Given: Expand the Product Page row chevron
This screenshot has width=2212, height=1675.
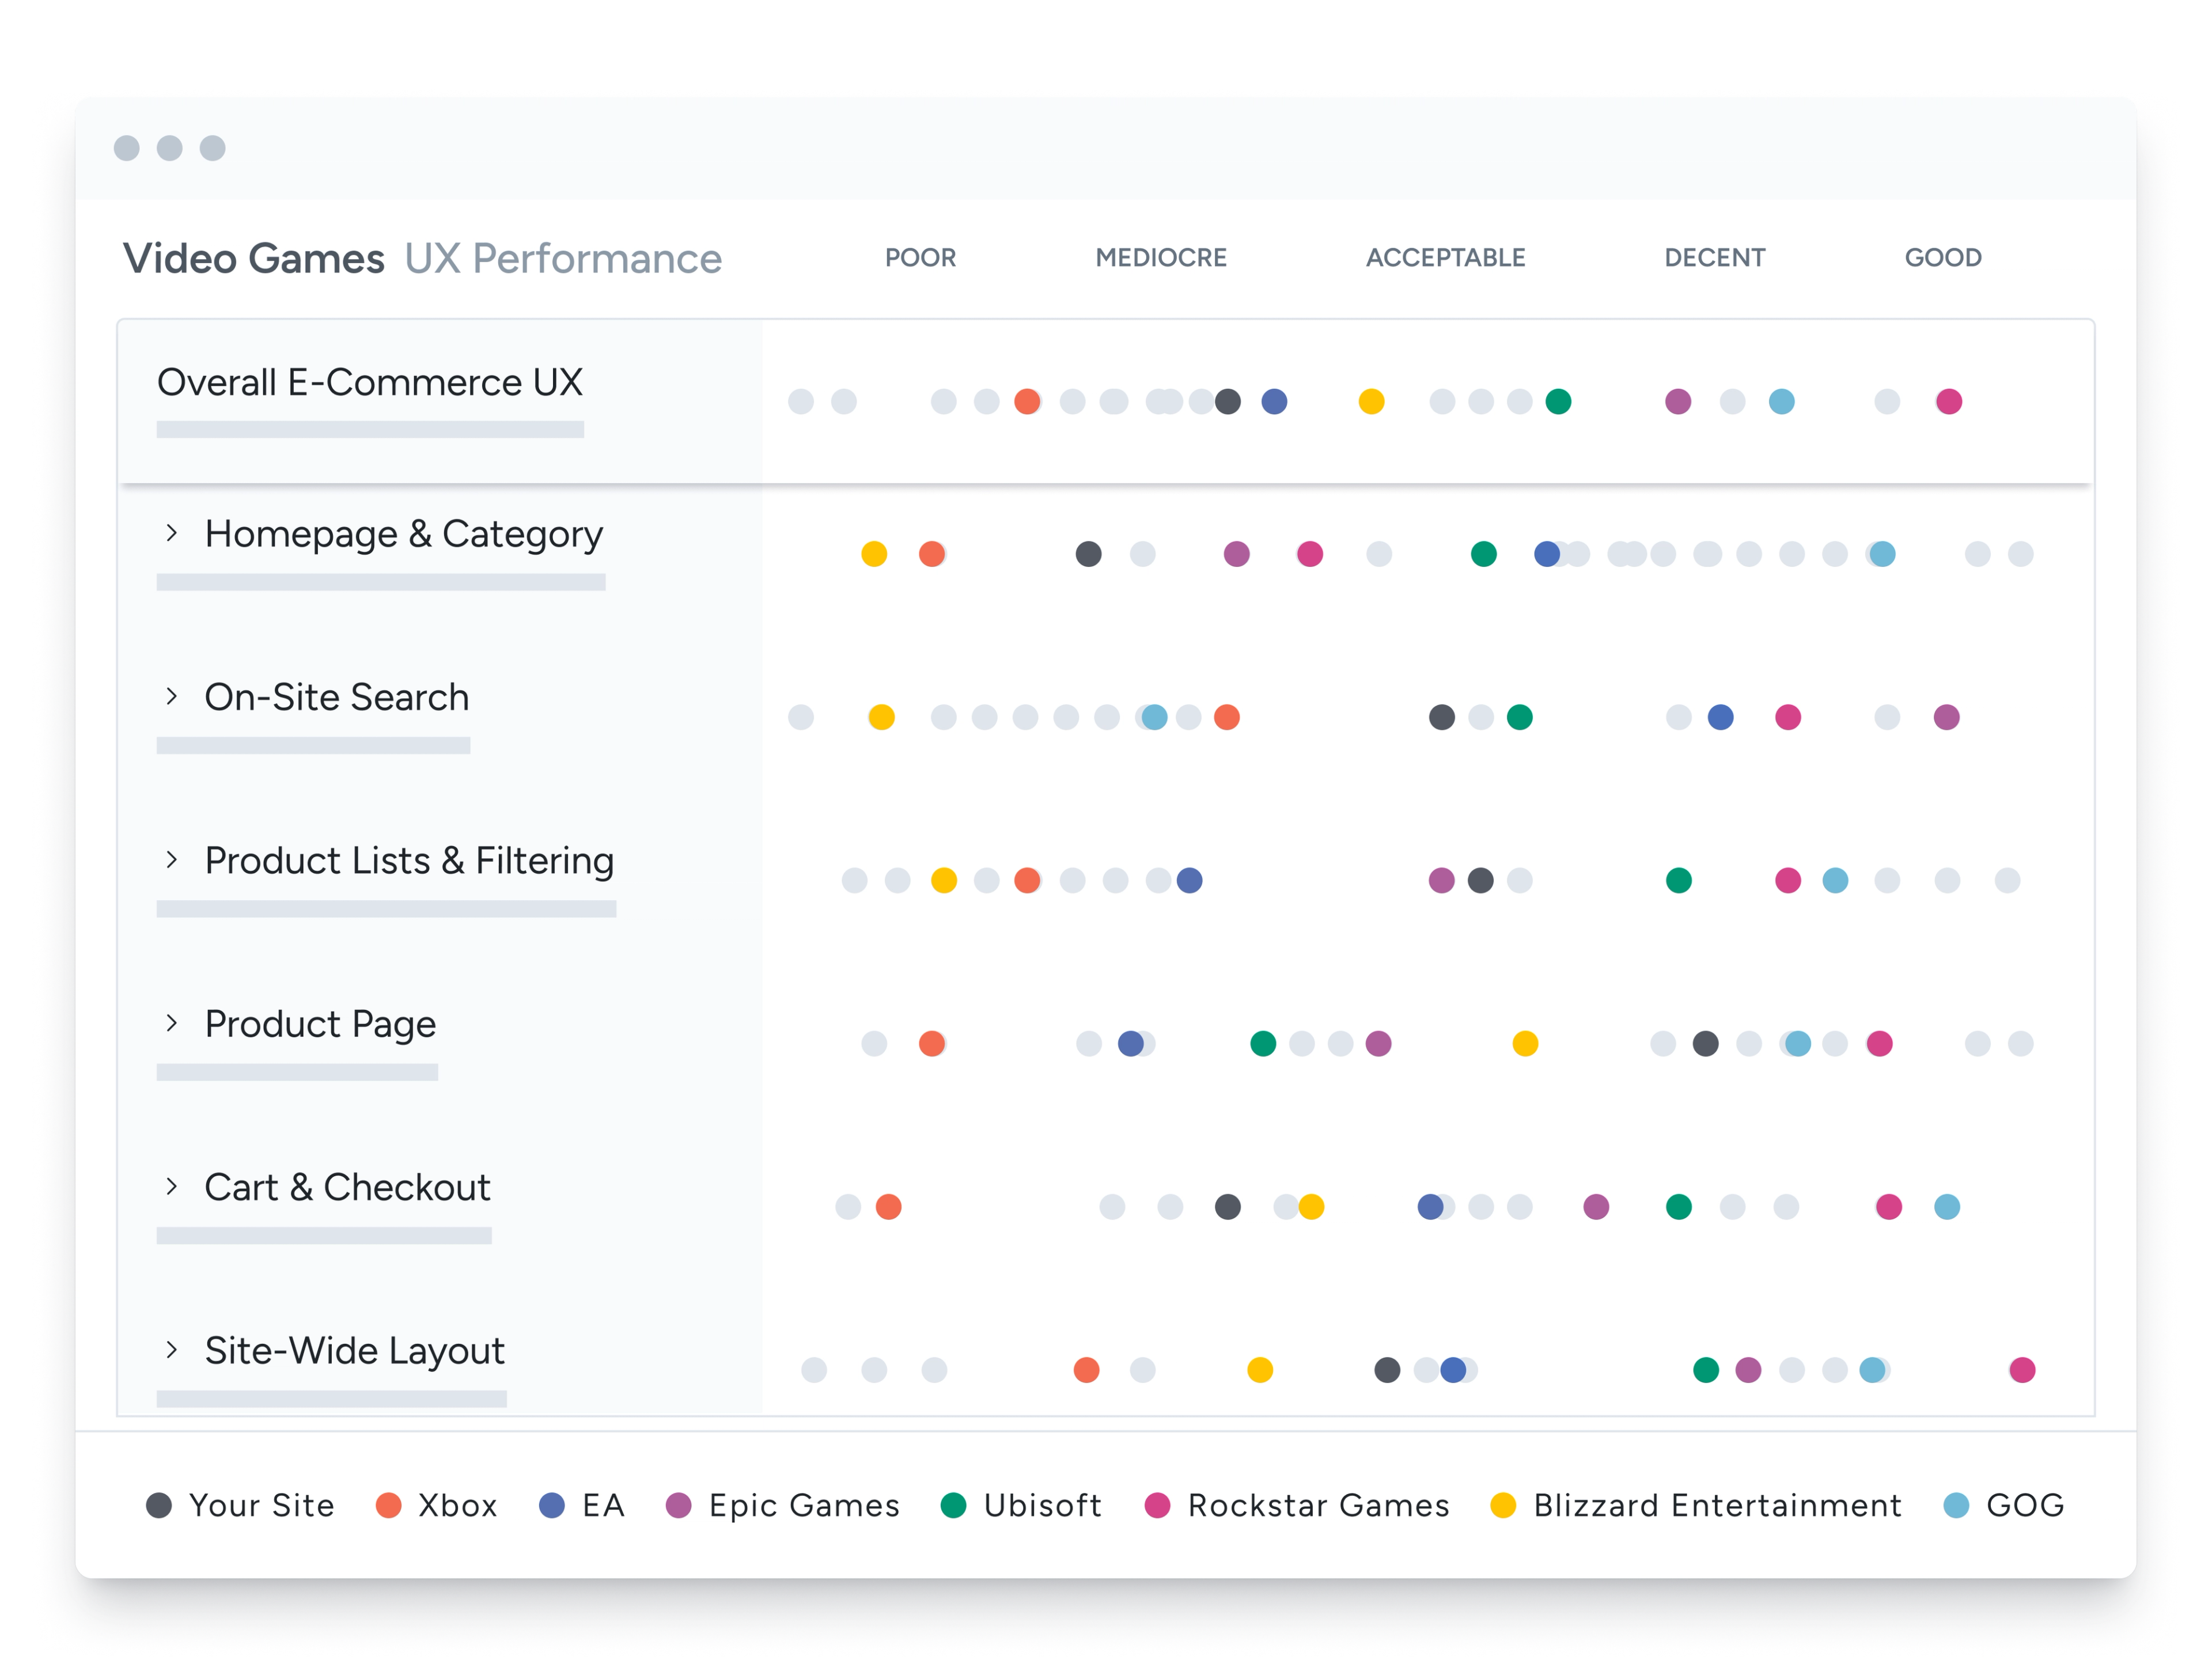Looking at the screenshot, I should pos(172,1022).
